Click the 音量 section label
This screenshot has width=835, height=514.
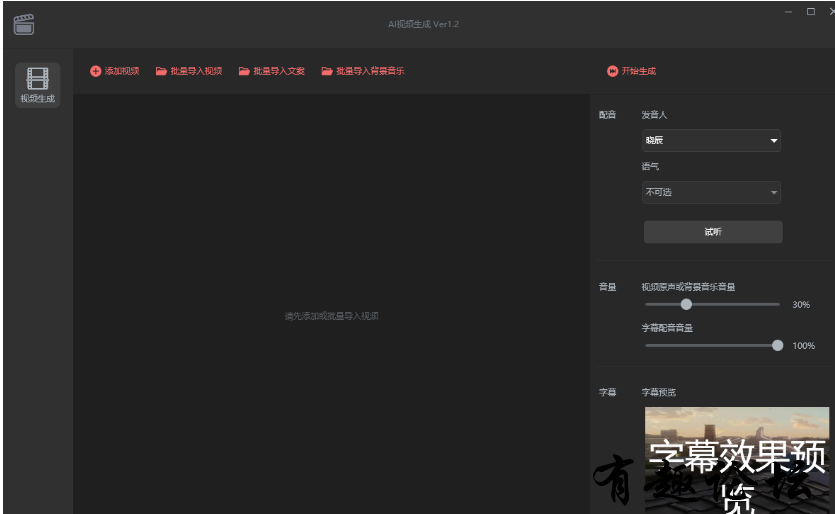607,287
